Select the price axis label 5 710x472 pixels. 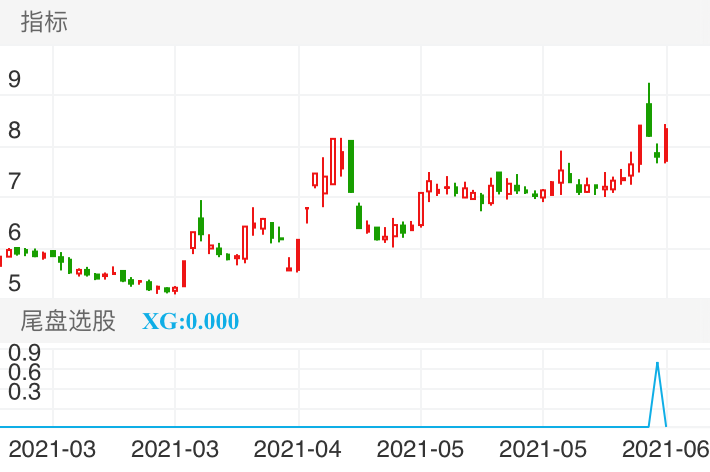[14, 283]
